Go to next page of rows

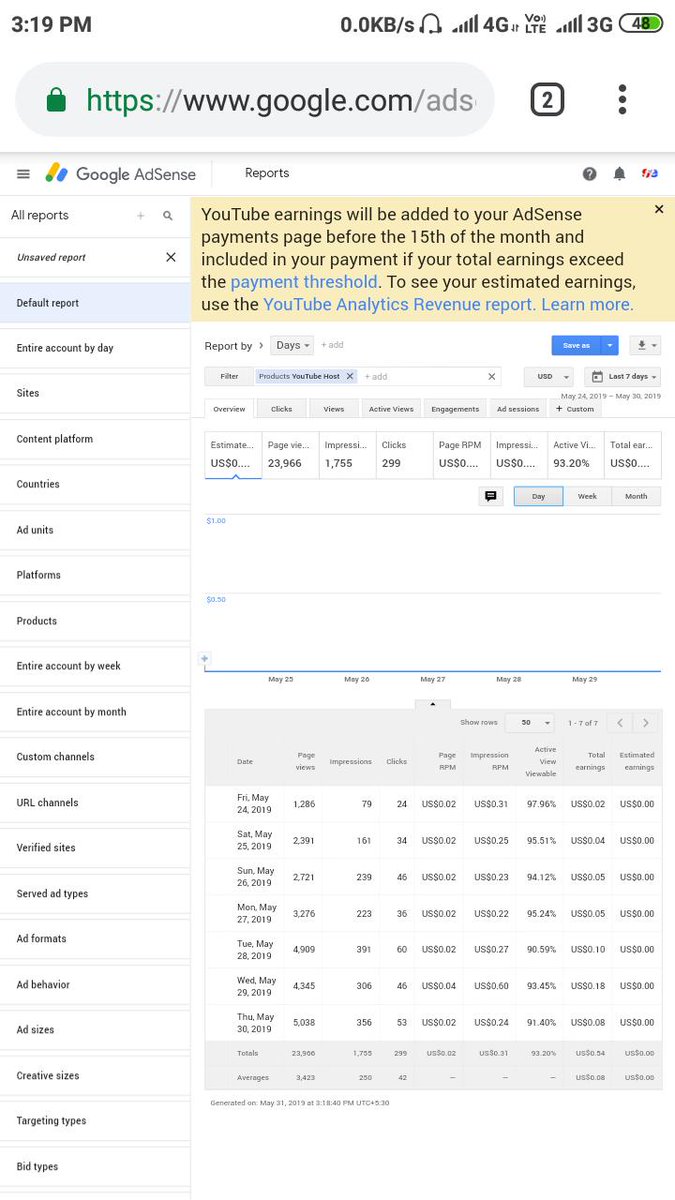click(x=647, y=723)
